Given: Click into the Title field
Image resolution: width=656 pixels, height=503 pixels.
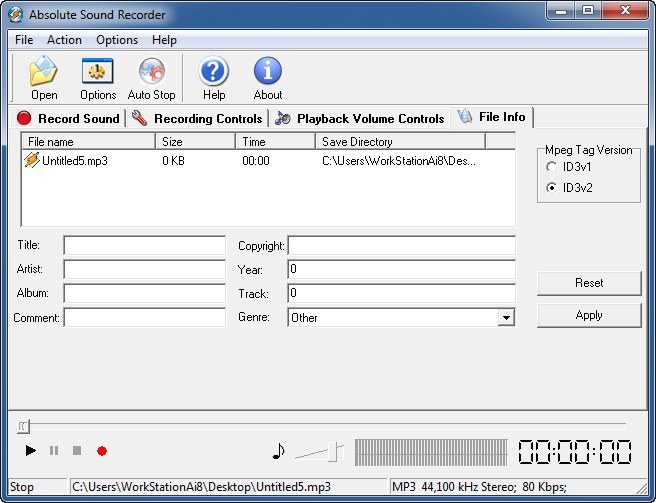Looking at the screenshot, I should click(144, 245).
